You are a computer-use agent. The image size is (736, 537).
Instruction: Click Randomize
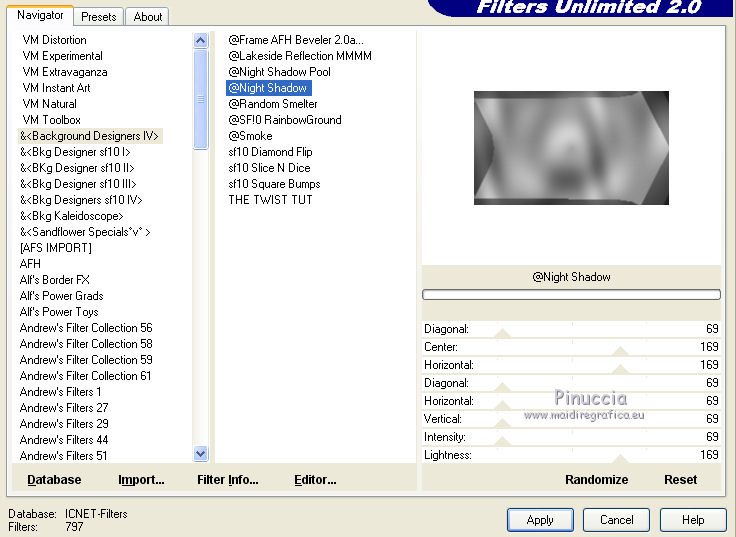597,480
